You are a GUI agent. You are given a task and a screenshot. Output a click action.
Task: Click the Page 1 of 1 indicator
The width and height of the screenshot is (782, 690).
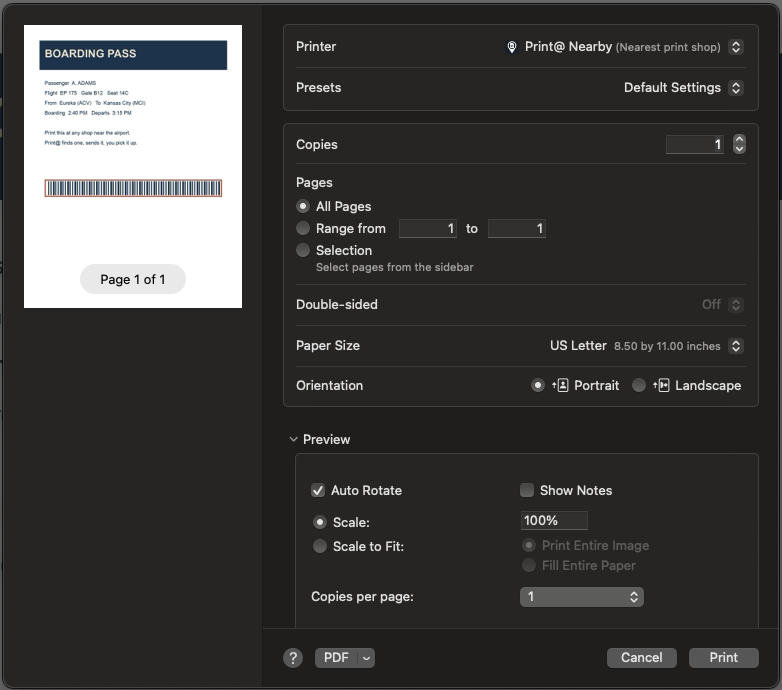(x=133, y=279)
